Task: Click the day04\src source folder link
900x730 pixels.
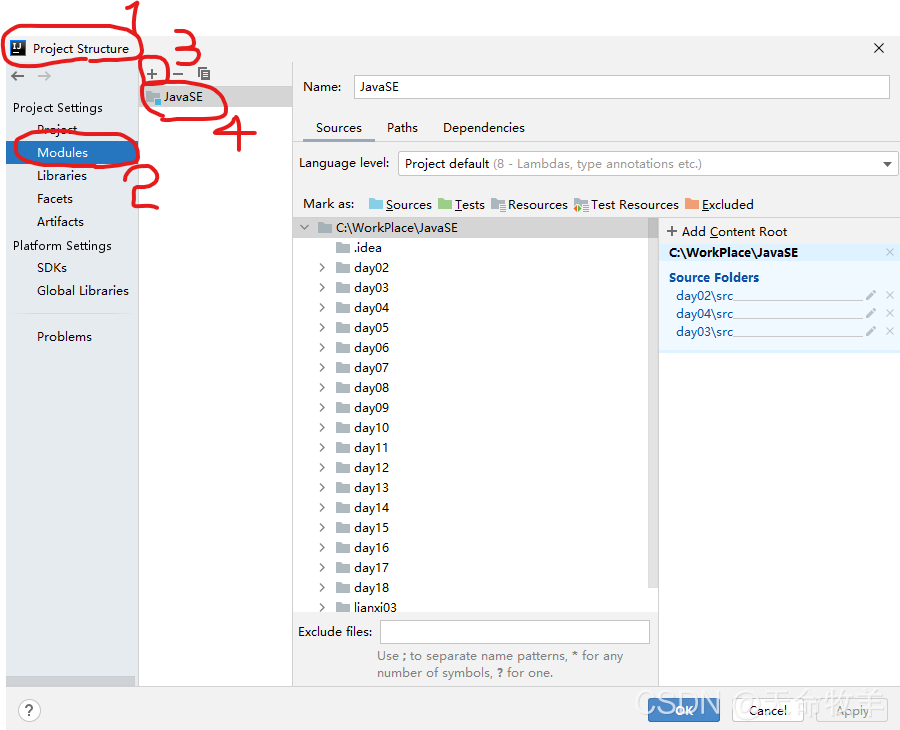Action: click(x=704, y=313)
